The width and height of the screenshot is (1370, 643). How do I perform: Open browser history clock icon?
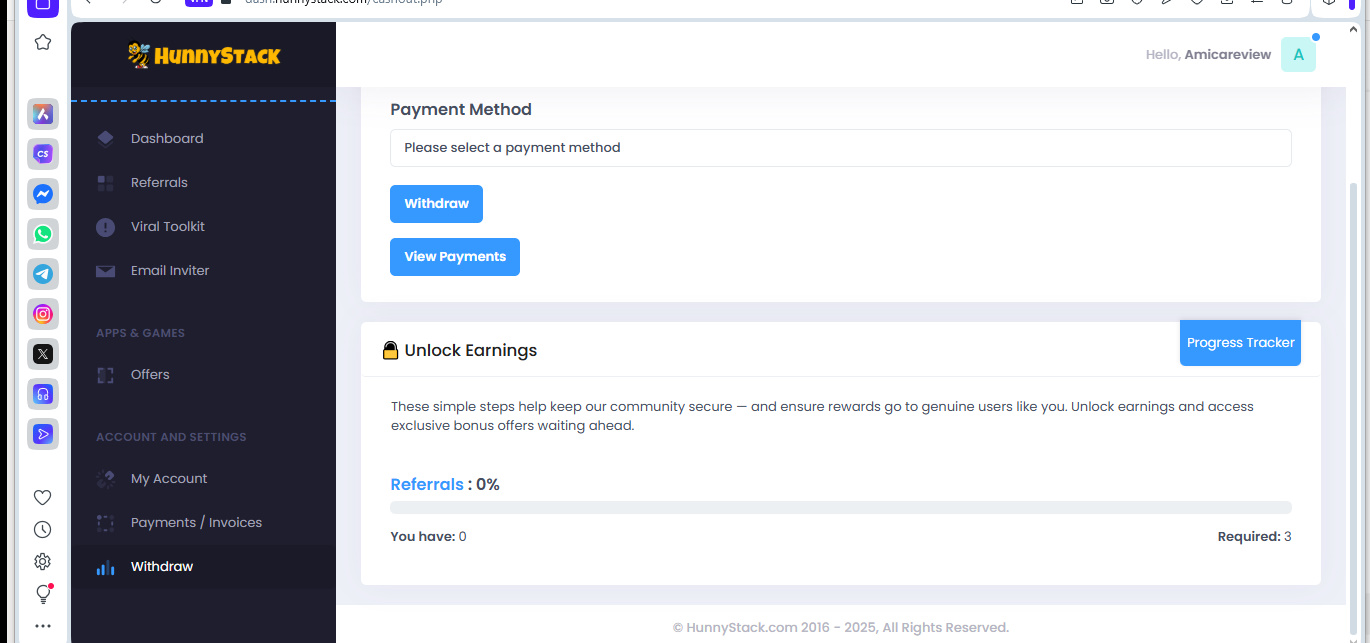tap(43, 530)
